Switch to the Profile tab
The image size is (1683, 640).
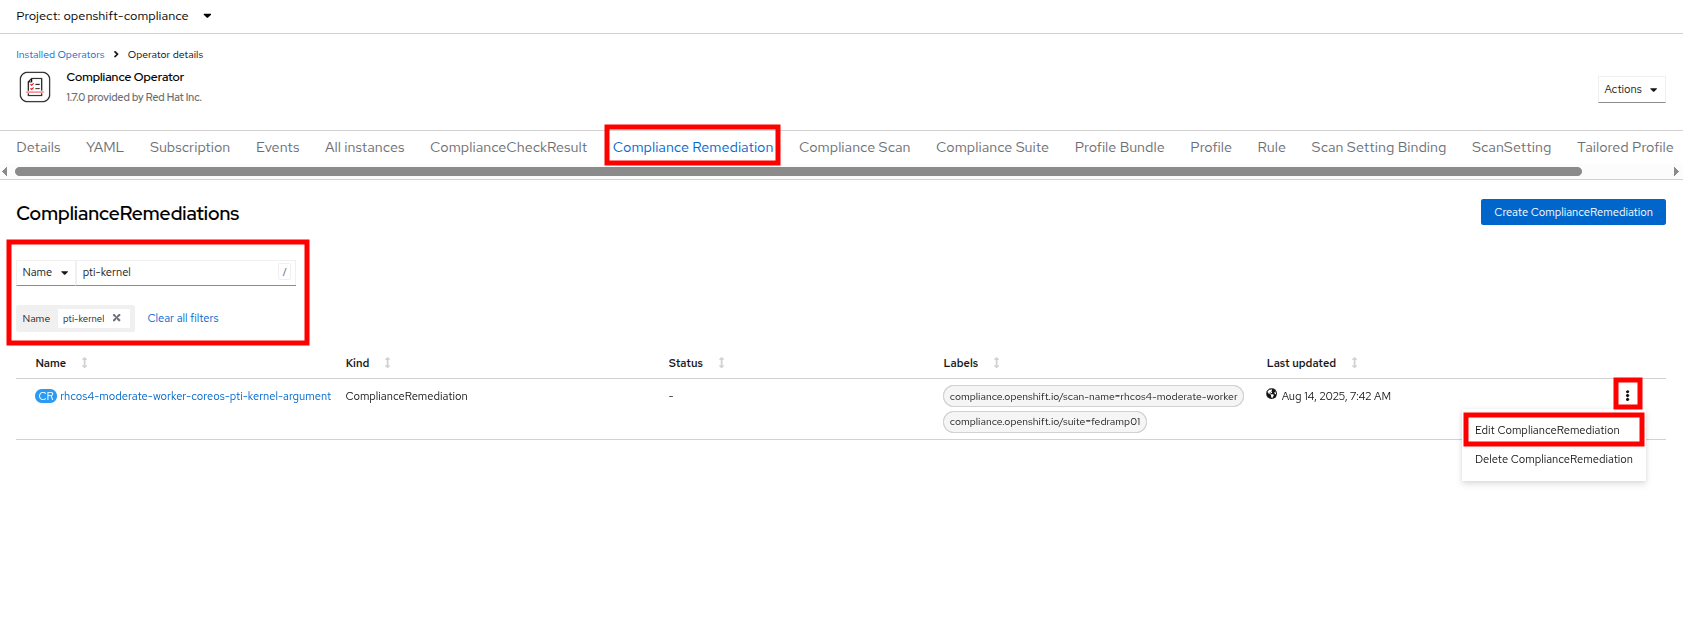pyautogui.click(x=1210, y=147)
